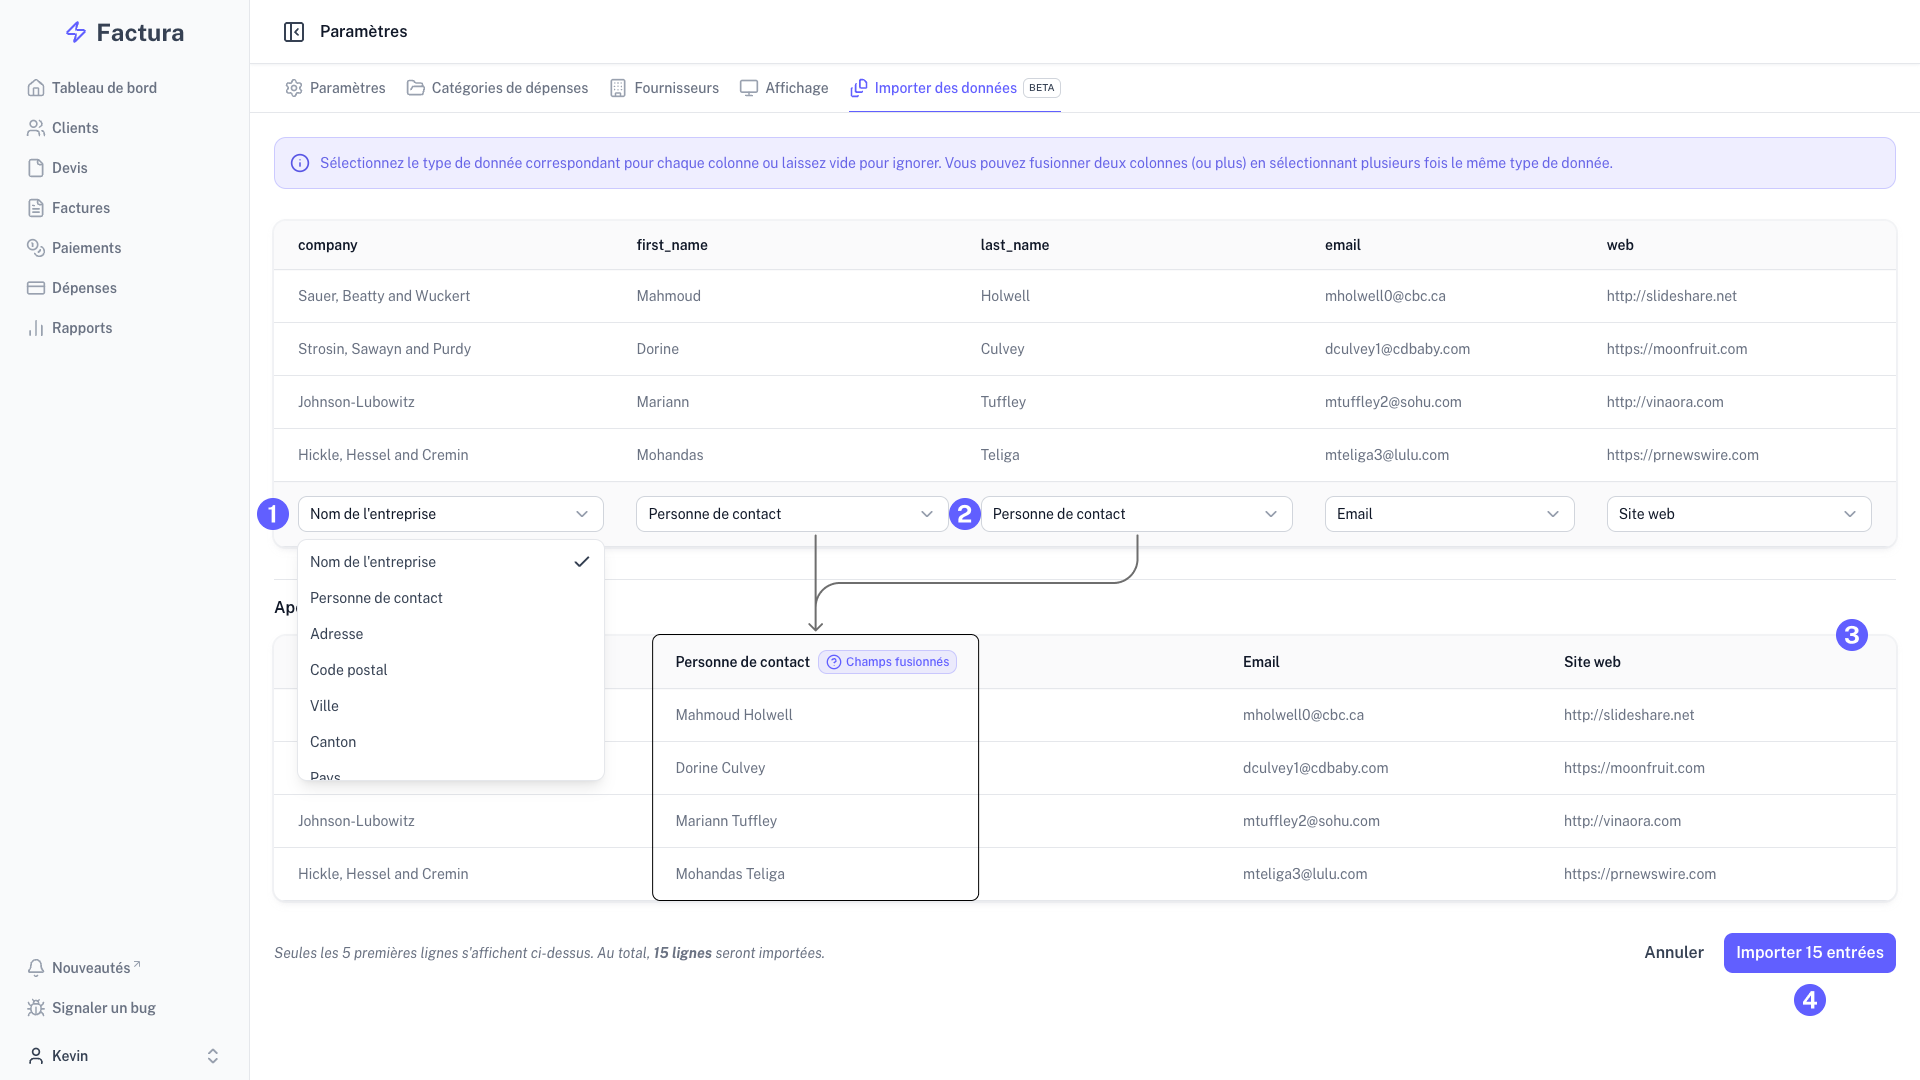This screenshot has width=1920, height=1080.
Task: Expand the Email column type dropdown
Action: click(x=1449, y=514)
